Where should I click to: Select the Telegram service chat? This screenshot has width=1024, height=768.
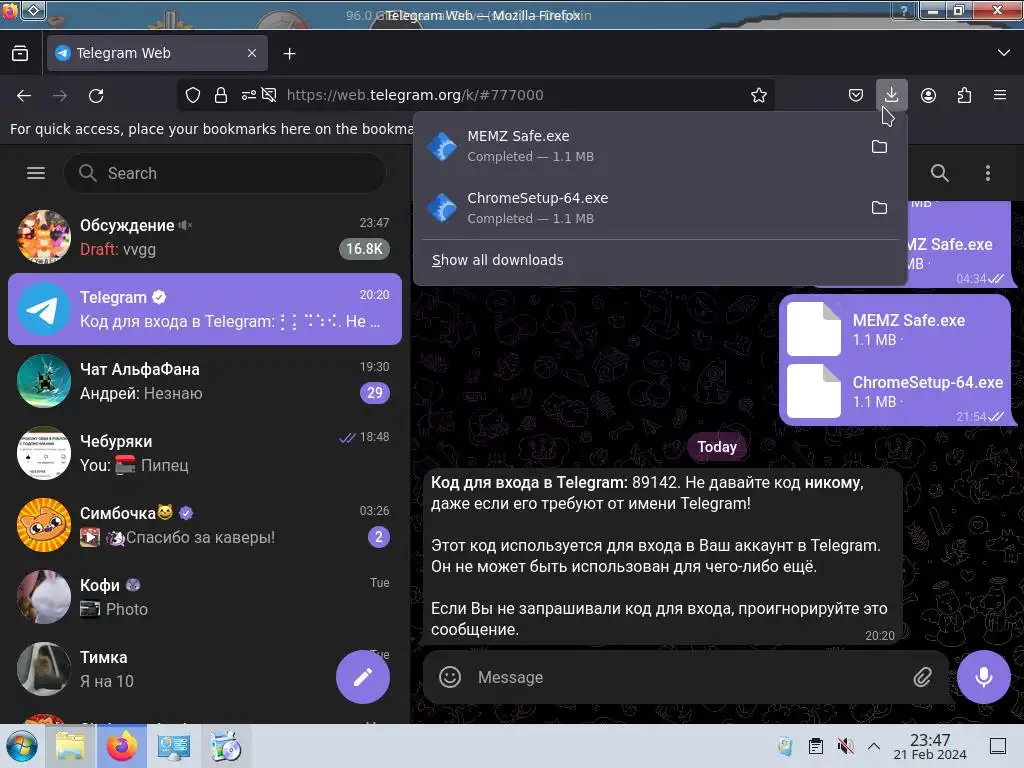[204, 309]
